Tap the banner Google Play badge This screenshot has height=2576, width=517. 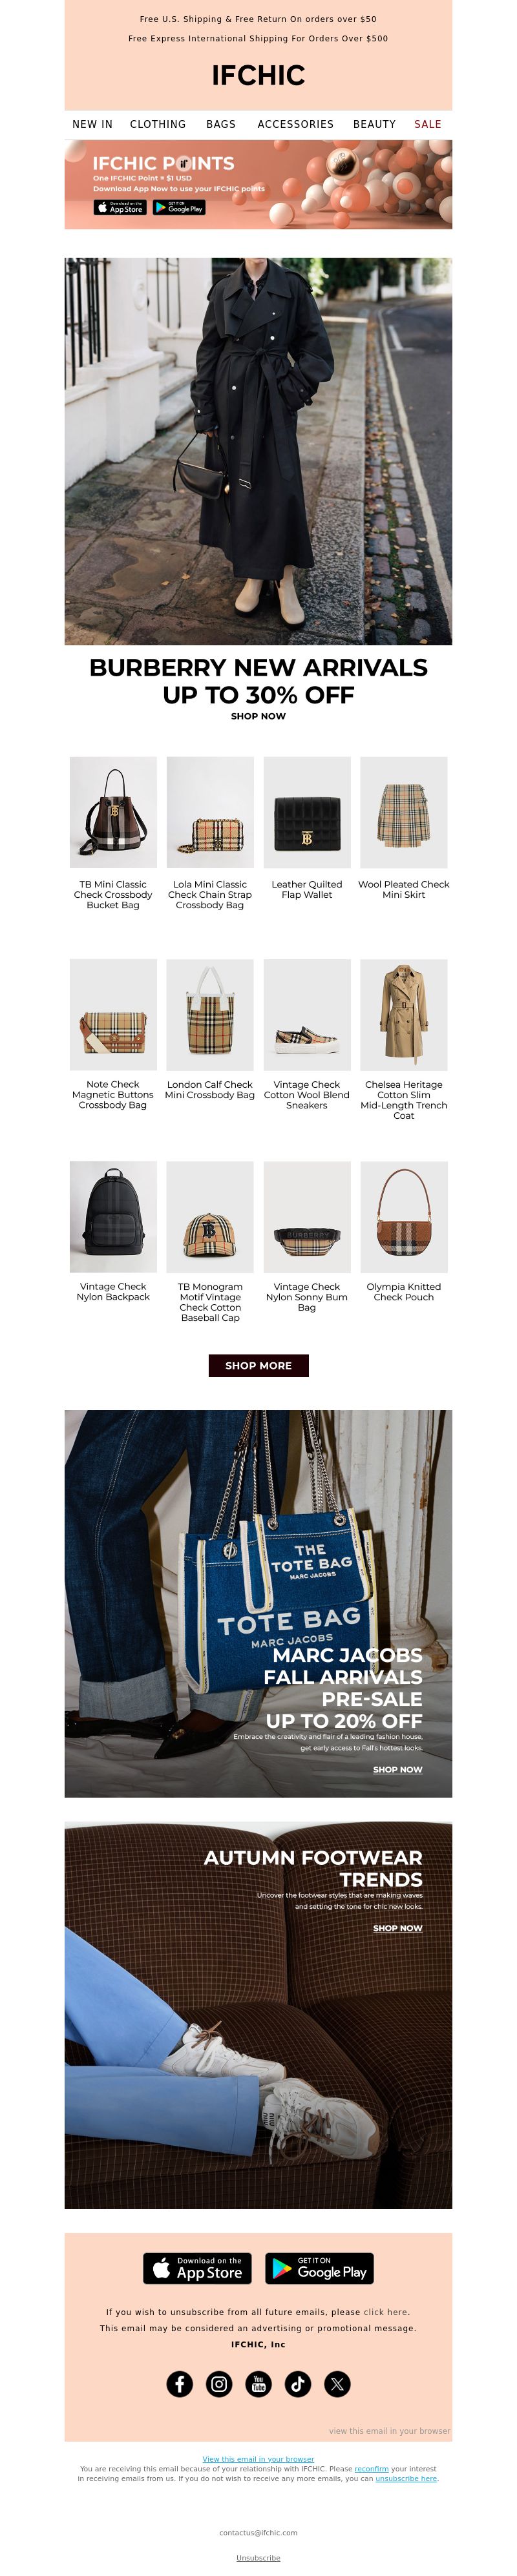(179, 207)
